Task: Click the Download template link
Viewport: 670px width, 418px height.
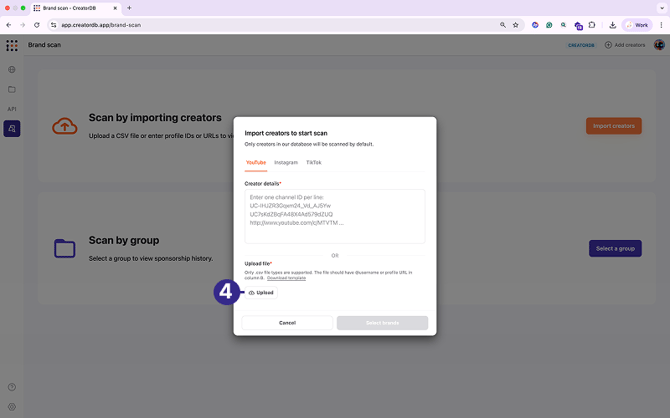Action: point(286,278)
